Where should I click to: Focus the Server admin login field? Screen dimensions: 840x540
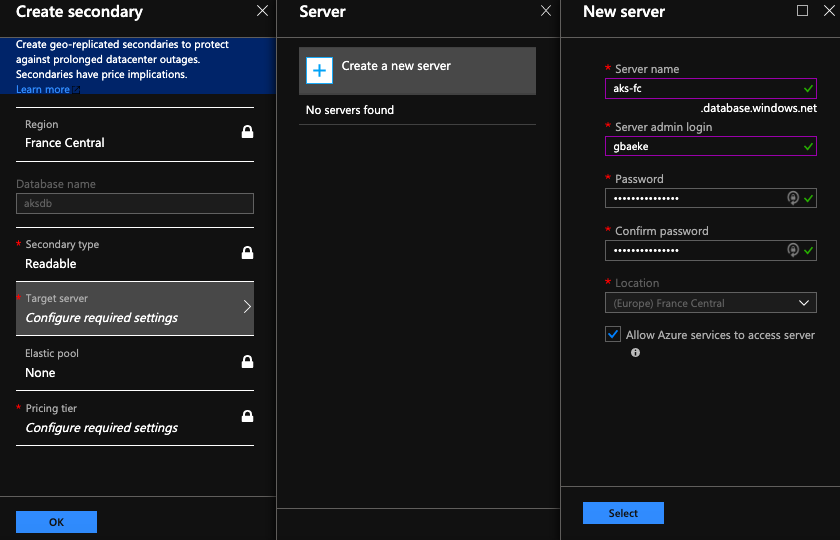click(700, 146)
